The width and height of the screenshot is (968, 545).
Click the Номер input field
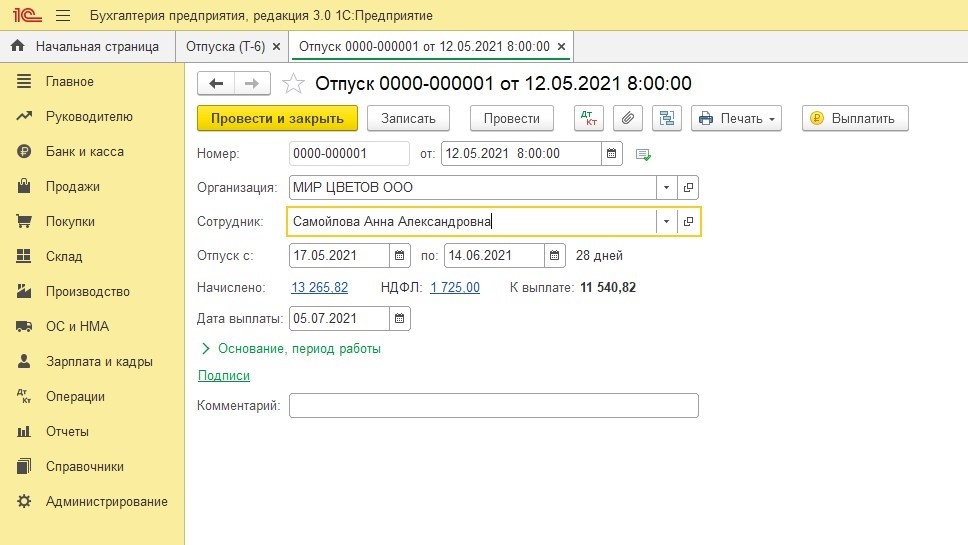349,154
